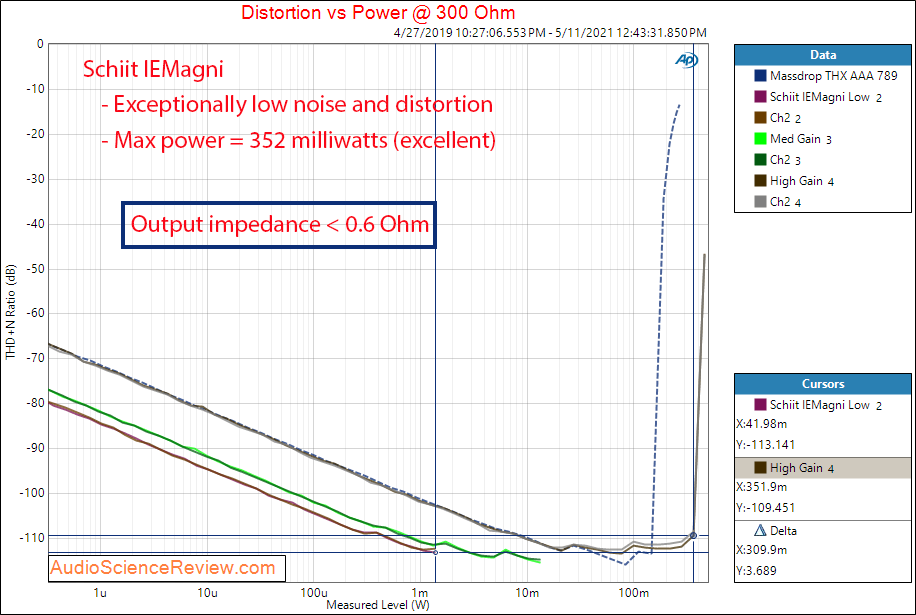Click the Delta X:309.9m value
Image resolution: width=916 pixels, height=615 pixels.
762,550
